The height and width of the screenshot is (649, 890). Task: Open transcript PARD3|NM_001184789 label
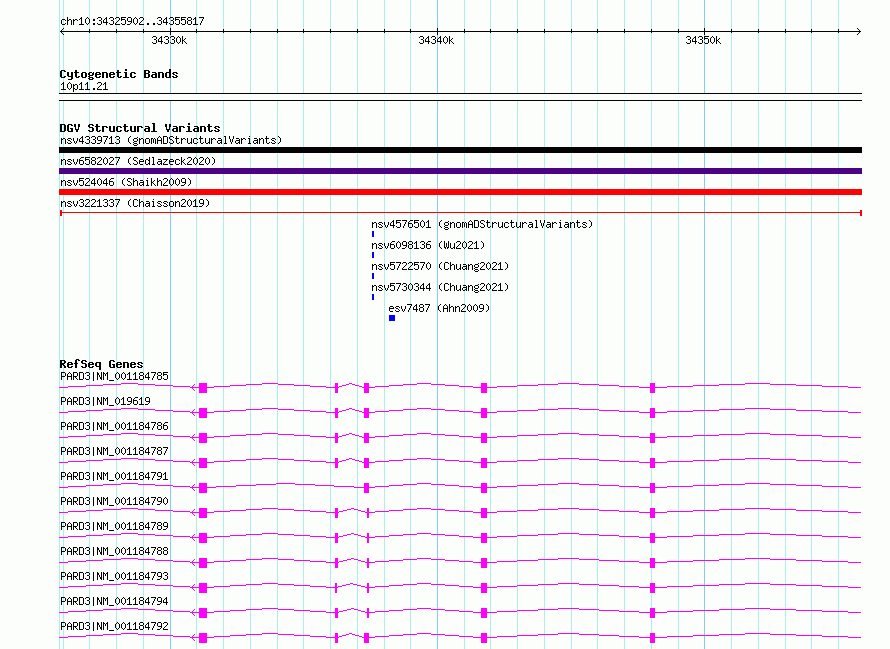click(x=114, y=526)
